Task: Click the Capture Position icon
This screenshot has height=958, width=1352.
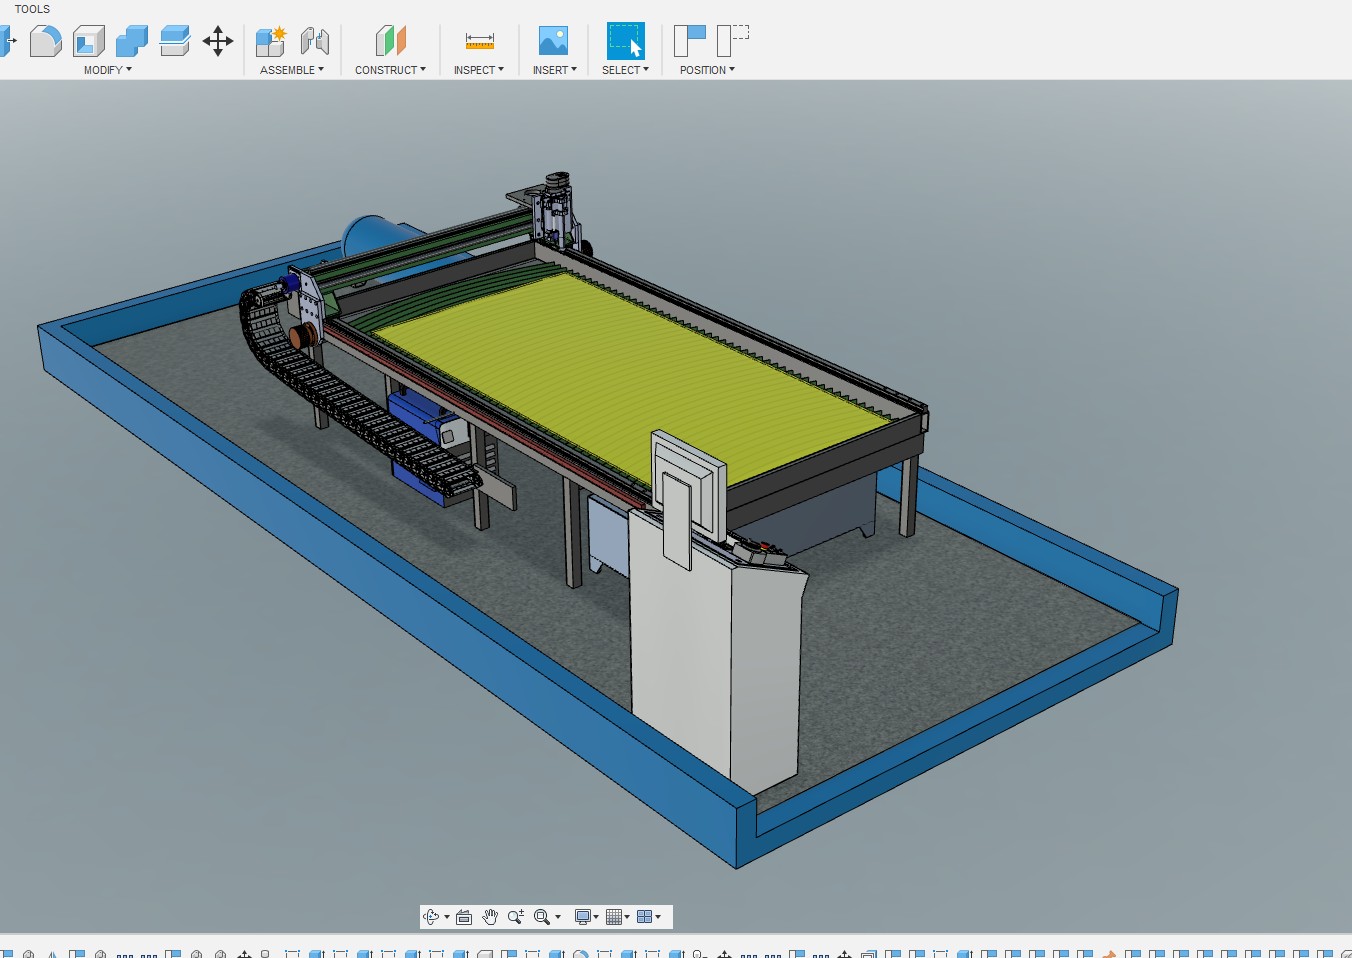Action: pos(689,41)
